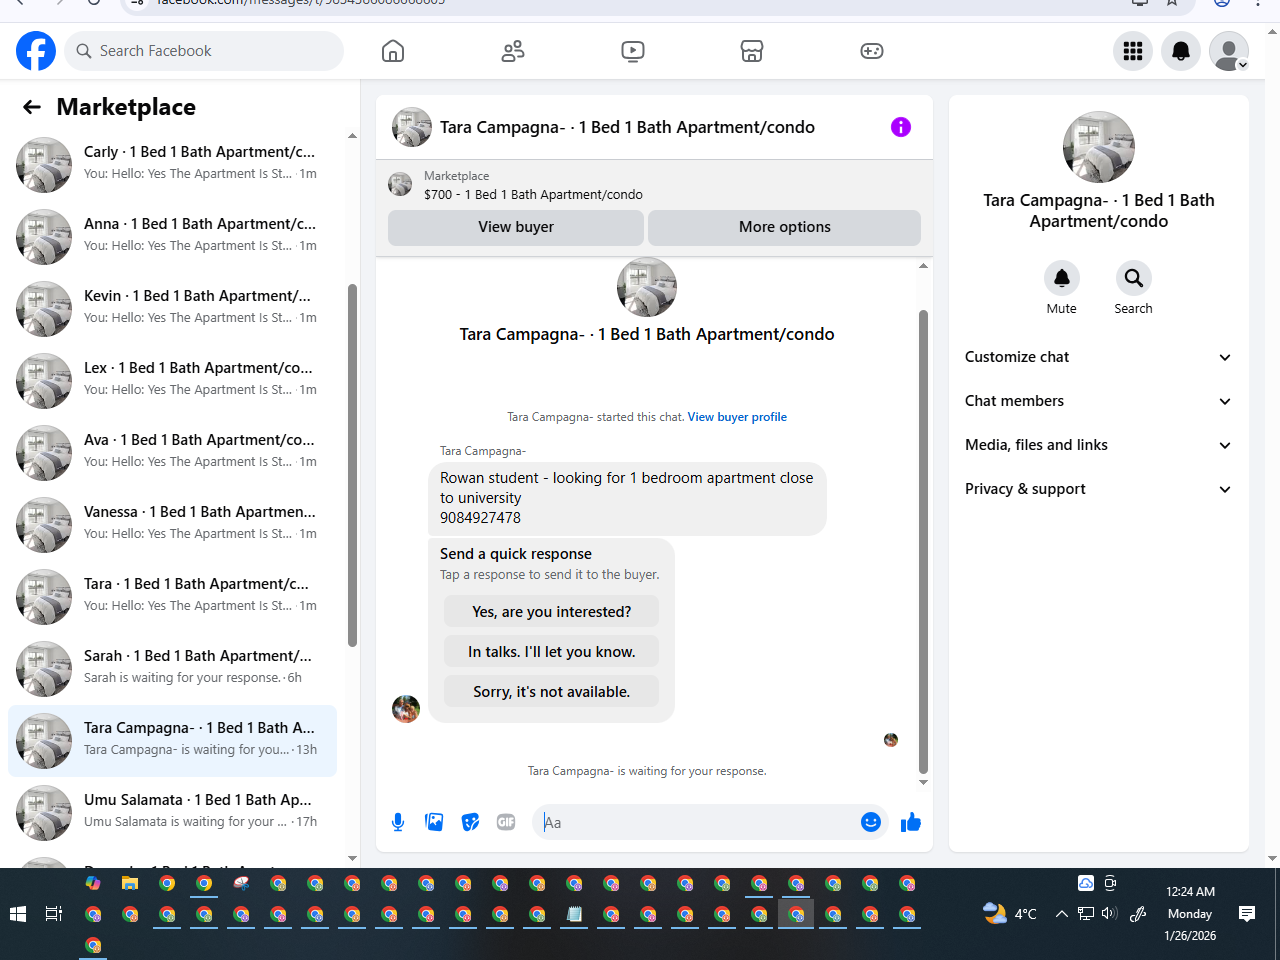This screenshot has width=1280, height=960.
Task: Click View buyer button
Action: (x=516, y=227)
